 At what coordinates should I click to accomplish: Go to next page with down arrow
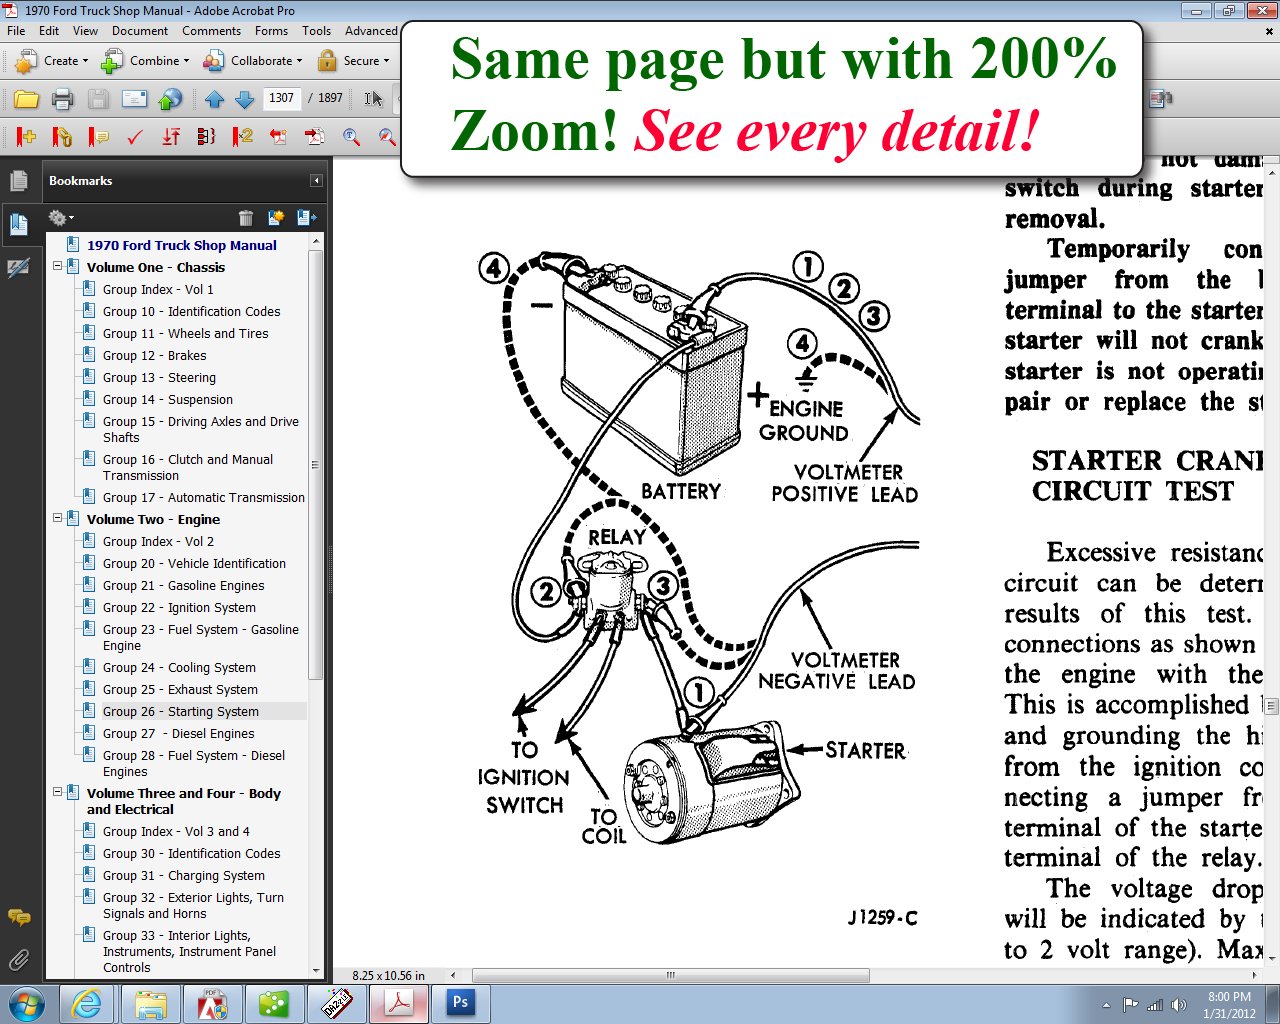tap(244, 99)
